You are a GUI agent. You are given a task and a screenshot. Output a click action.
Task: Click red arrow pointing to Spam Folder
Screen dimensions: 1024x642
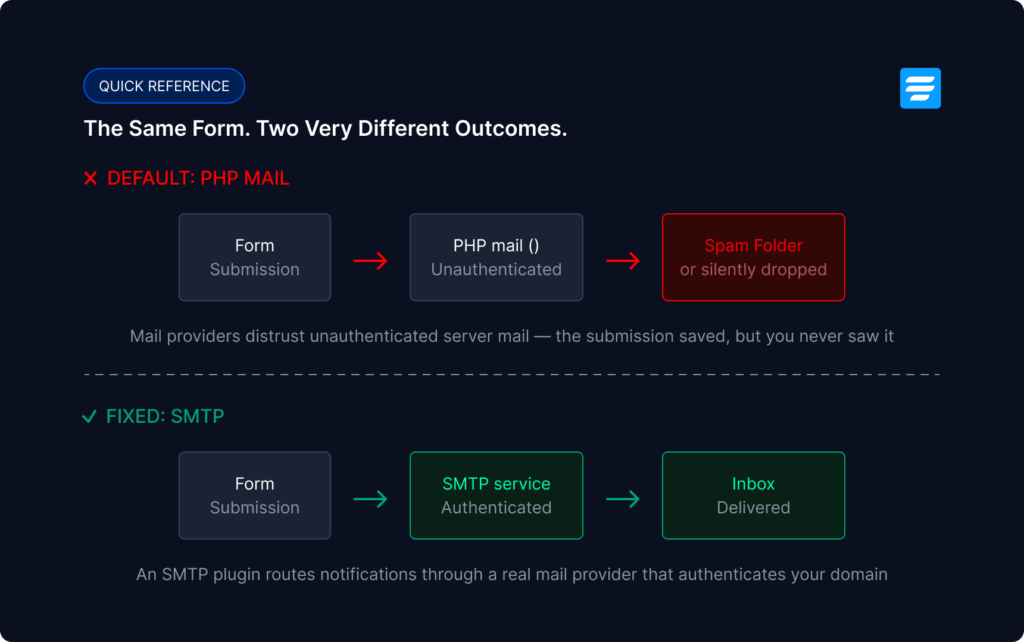click(622, 261)
